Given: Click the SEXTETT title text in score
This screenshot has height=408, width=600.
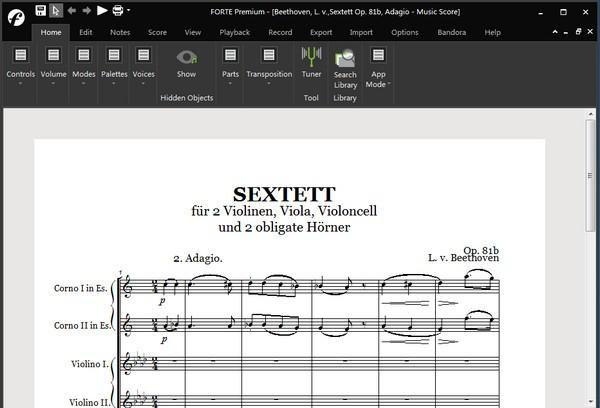Looking at the screenshot, I should coord(284,193).
